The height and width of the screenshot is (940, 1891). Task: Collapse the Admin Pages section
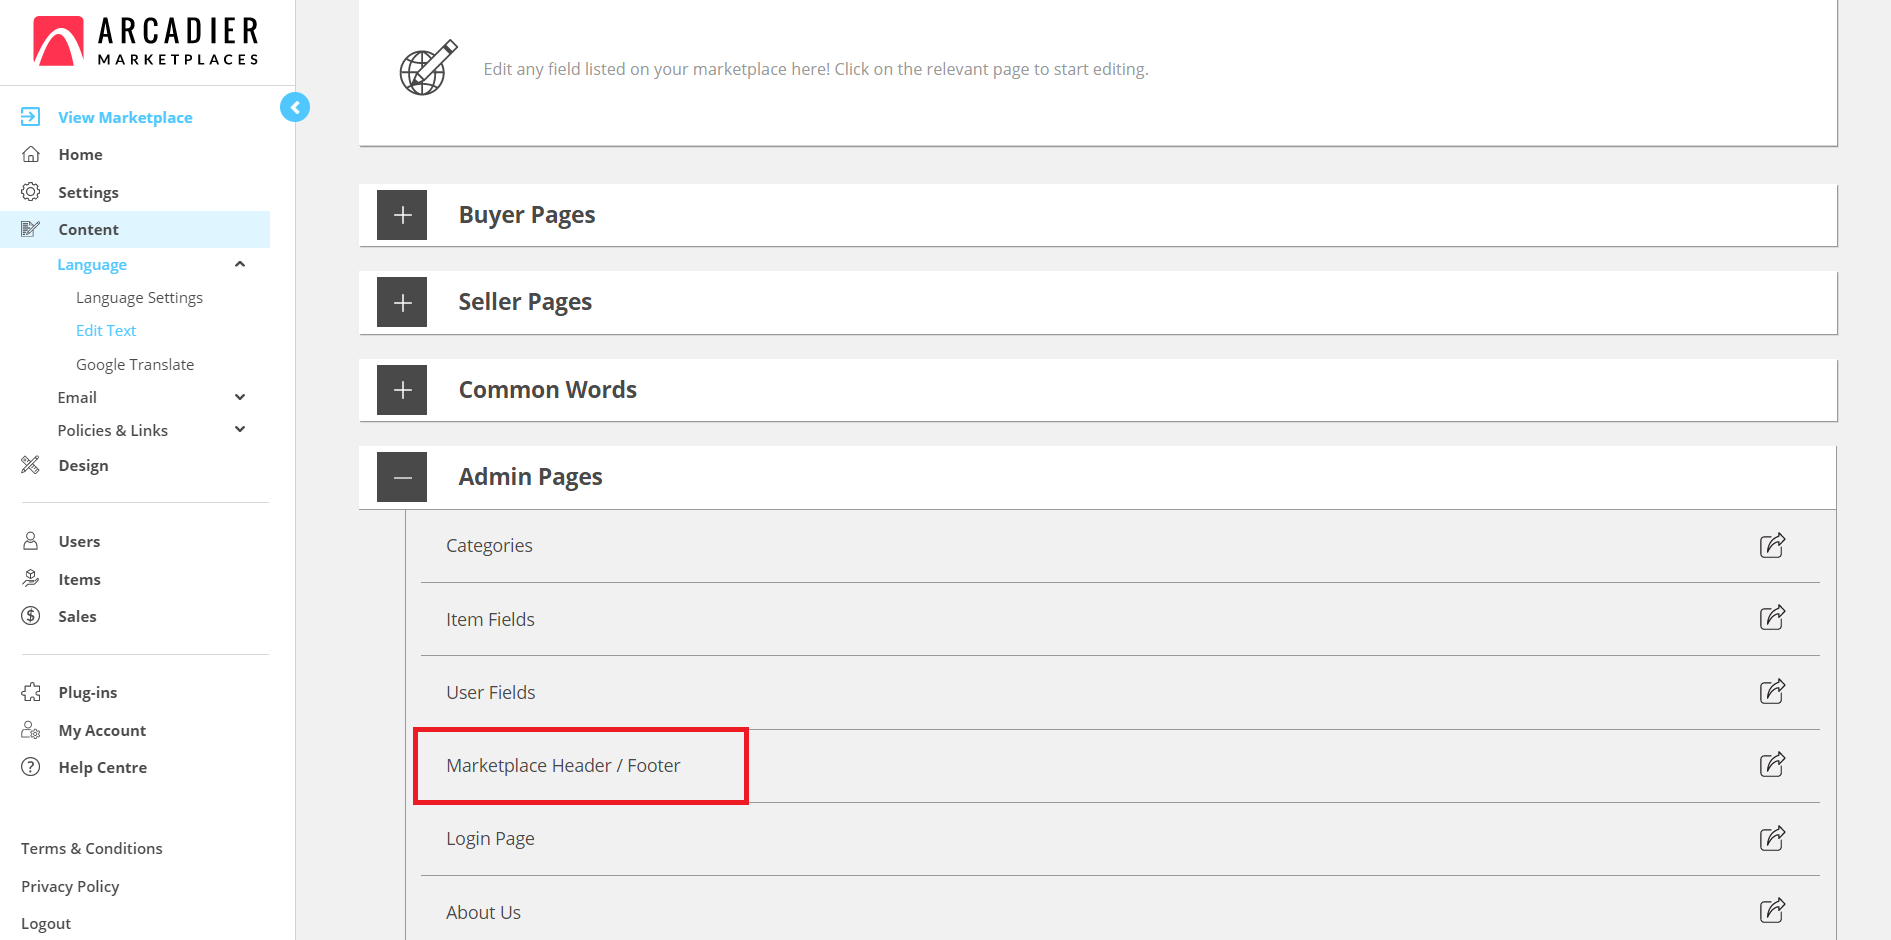402,477
